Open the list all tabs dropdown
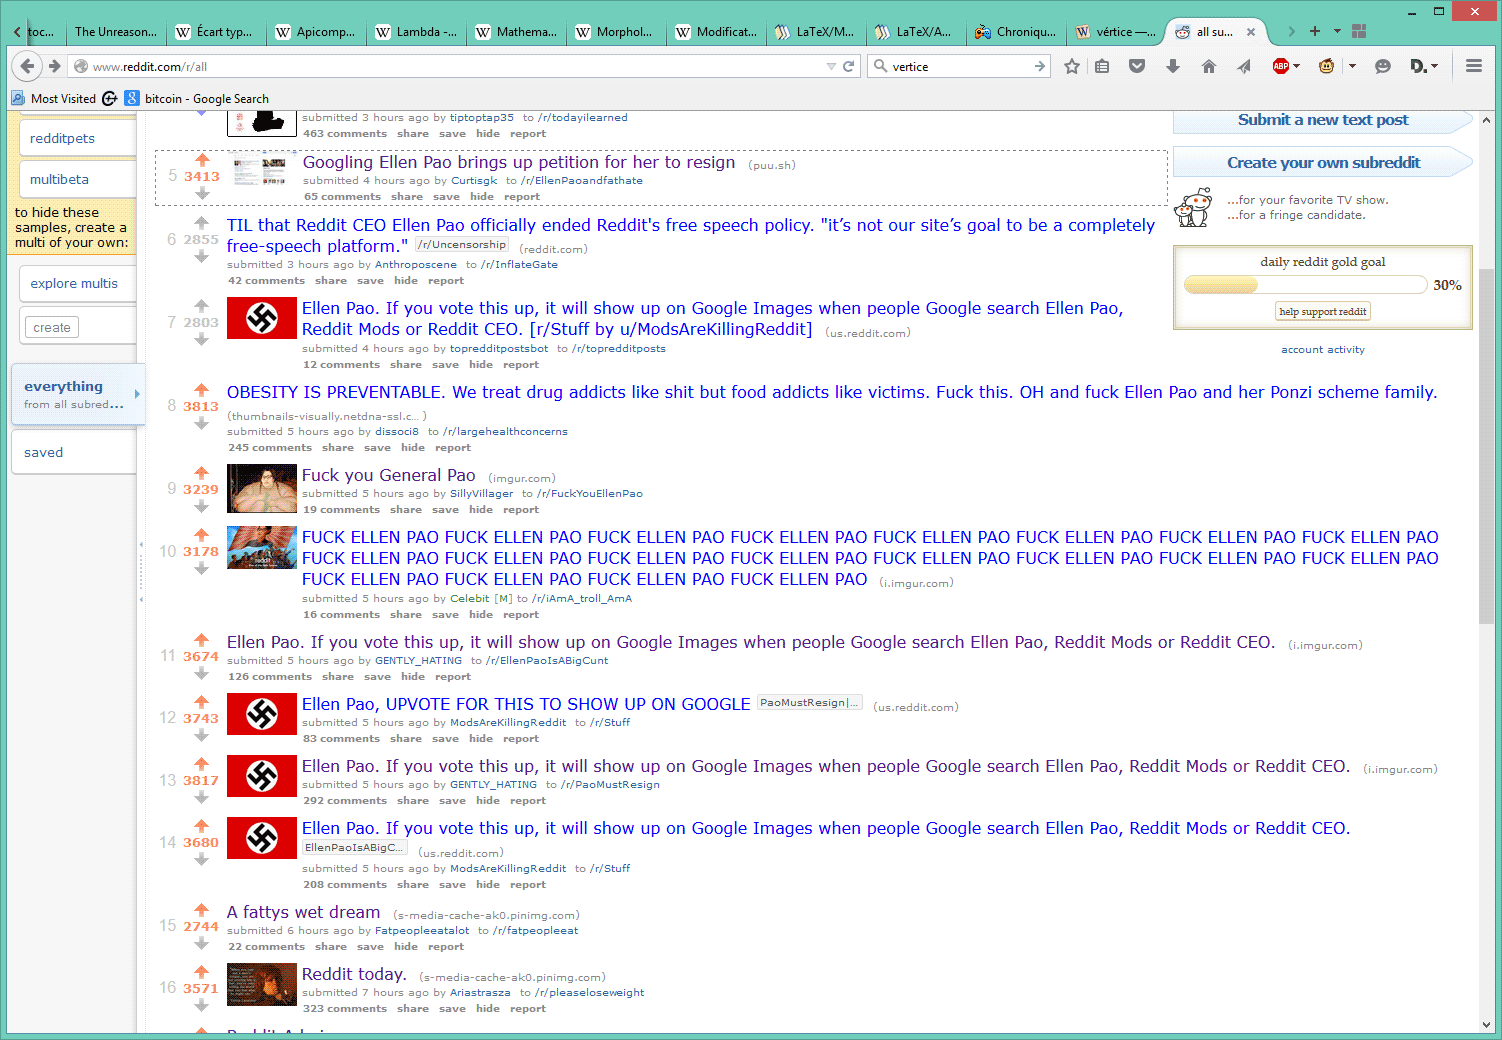Viewport: 1502px width, 1040px height. coord(1337,31)
